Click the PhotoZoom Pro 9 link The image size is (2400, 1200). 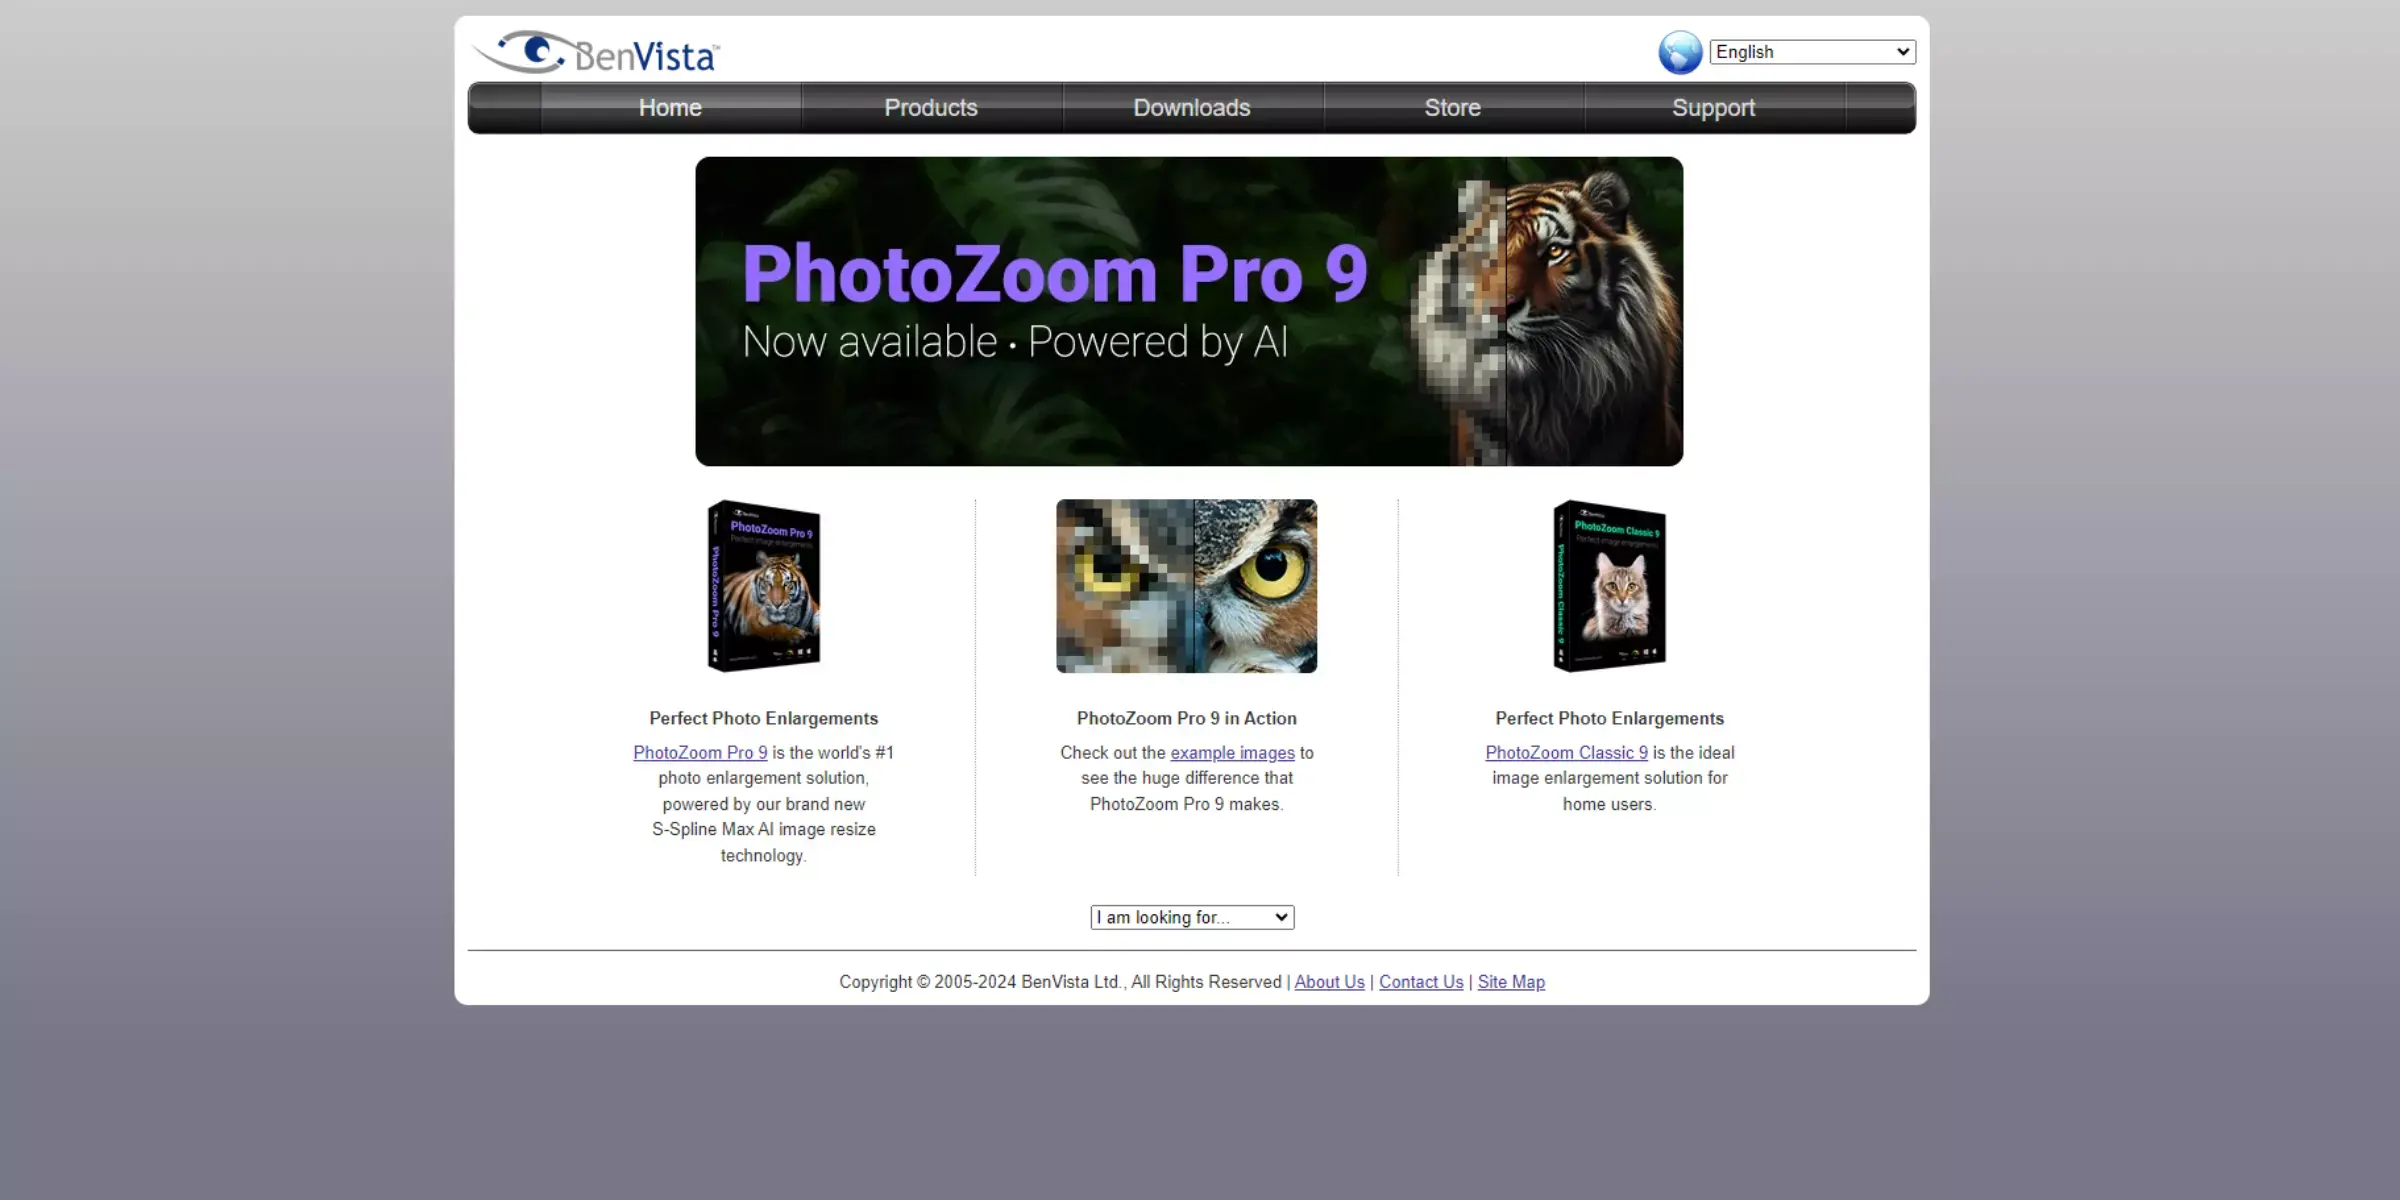click(699, 752)
